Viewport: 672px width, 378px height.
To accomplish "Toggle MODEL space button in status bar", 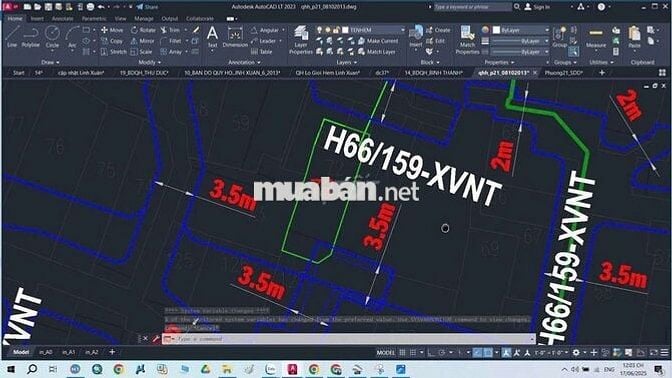I will tap(386, 353).
